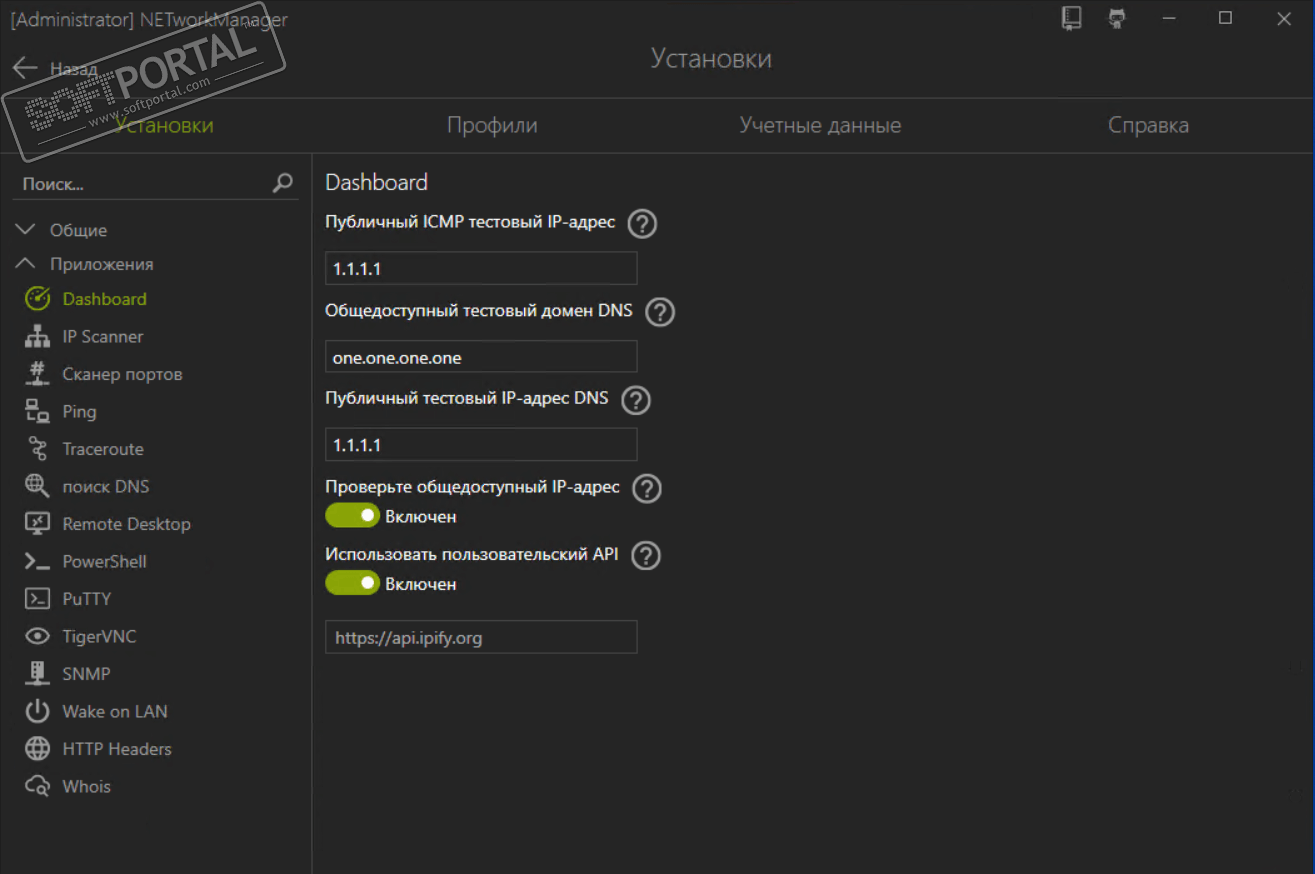Select the SNMP server icon

coord(37,674)
